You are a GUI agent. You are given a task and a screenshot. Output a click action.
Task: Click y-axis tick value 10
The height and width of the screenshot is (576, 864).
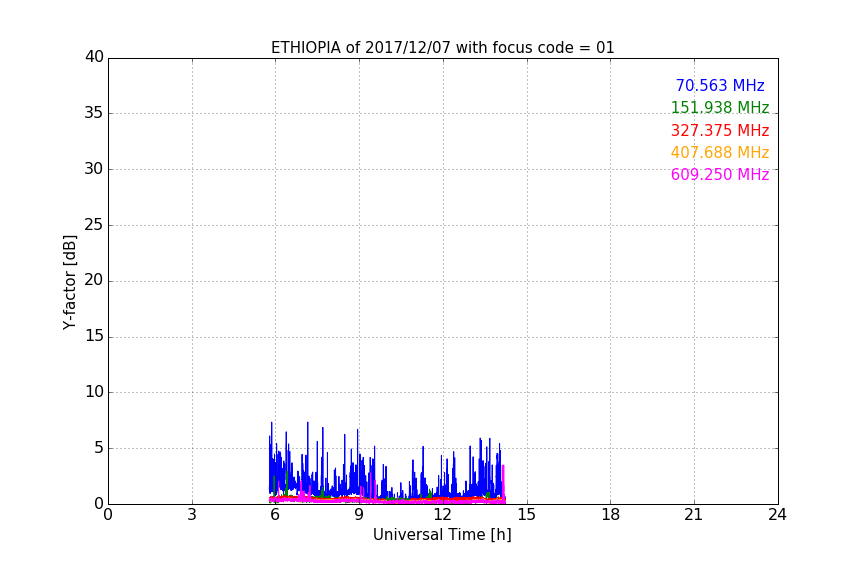94,392
